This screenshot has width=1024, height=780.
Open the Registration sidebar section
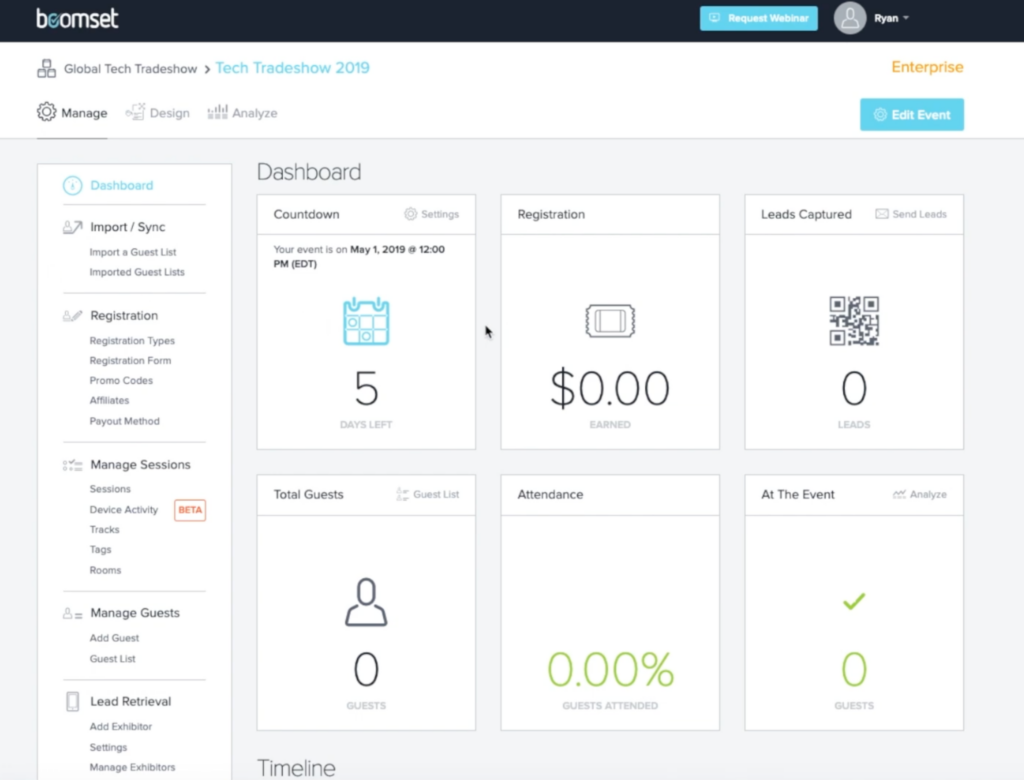(x=124, y=316)
